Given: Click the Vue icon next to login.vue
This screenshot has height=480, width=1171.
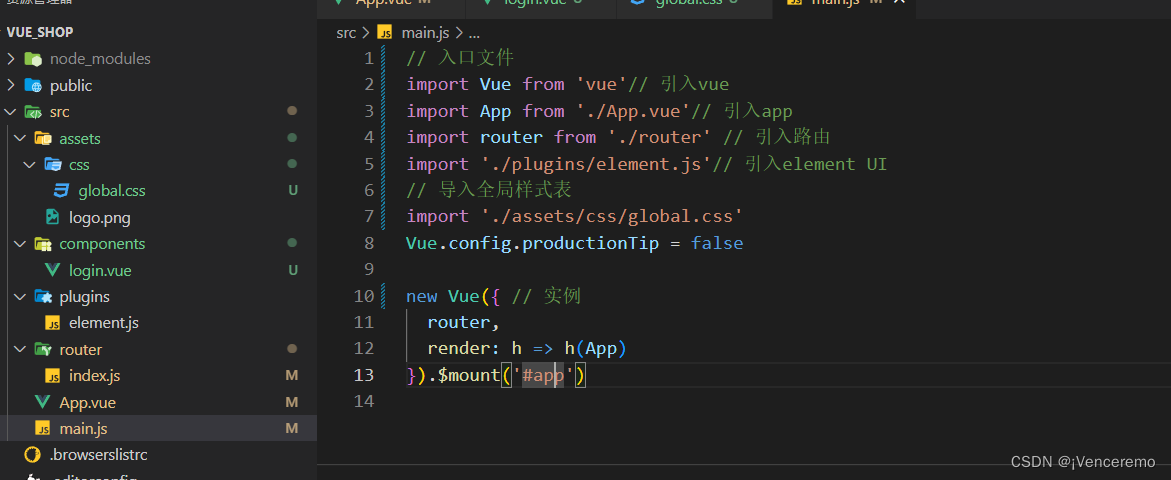Looking at the screenshot, I should click(x=52, y=270).
